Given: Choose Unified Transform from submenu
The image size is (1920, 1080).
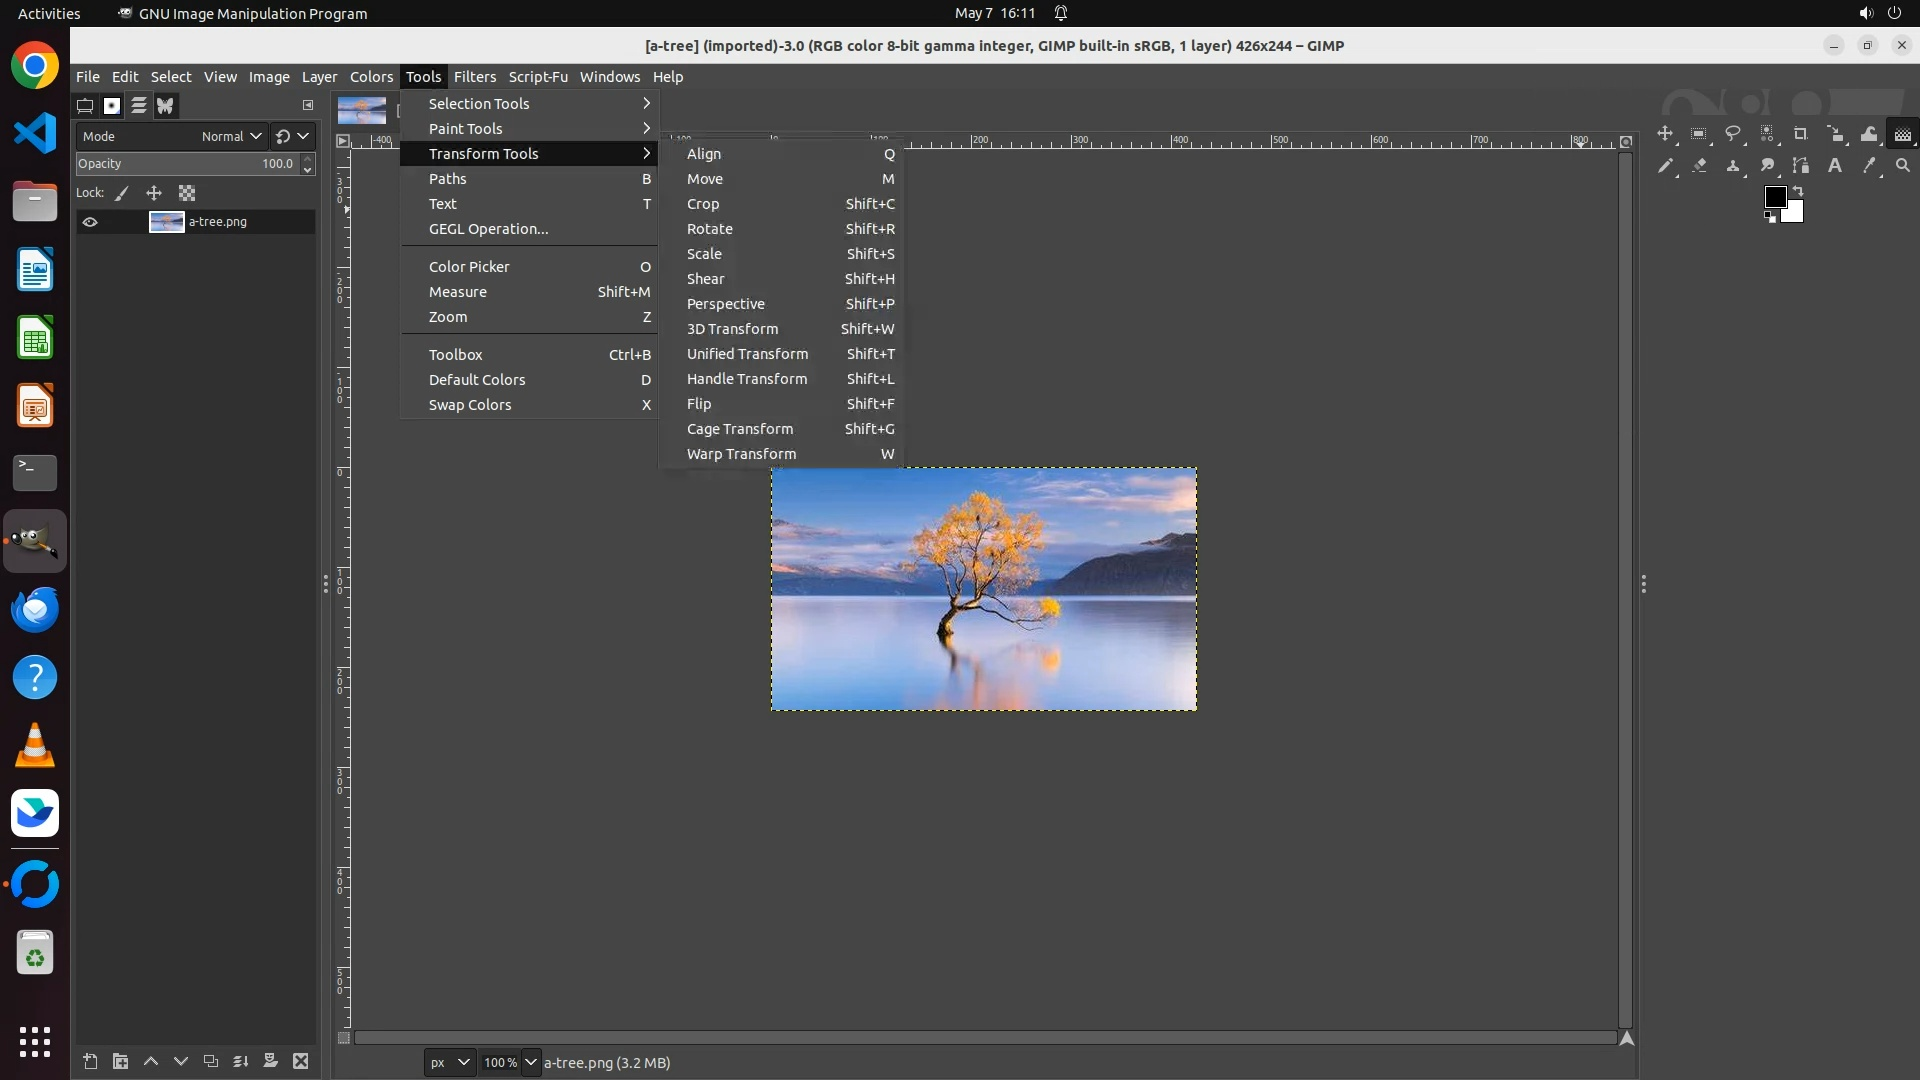Looking at the screenshot, I should 747,354.
